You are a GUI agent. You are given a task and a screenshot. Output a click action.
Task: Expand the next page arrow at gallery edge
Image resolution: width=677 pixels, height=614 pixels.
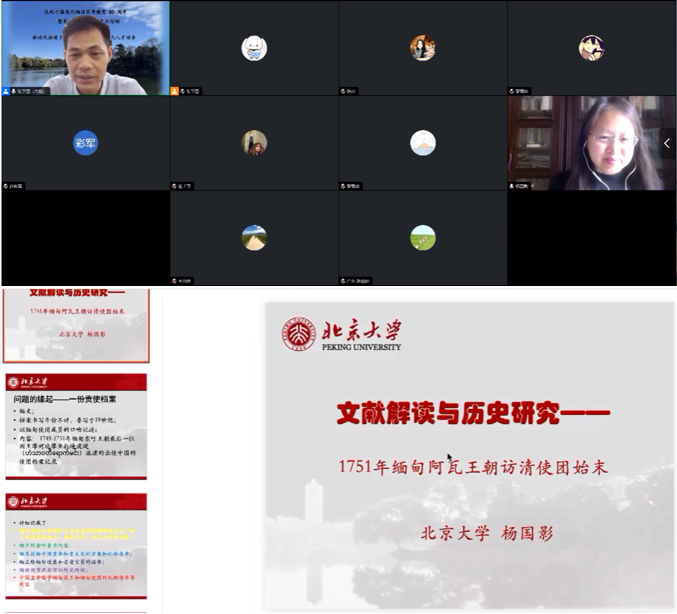pos(667,143)
